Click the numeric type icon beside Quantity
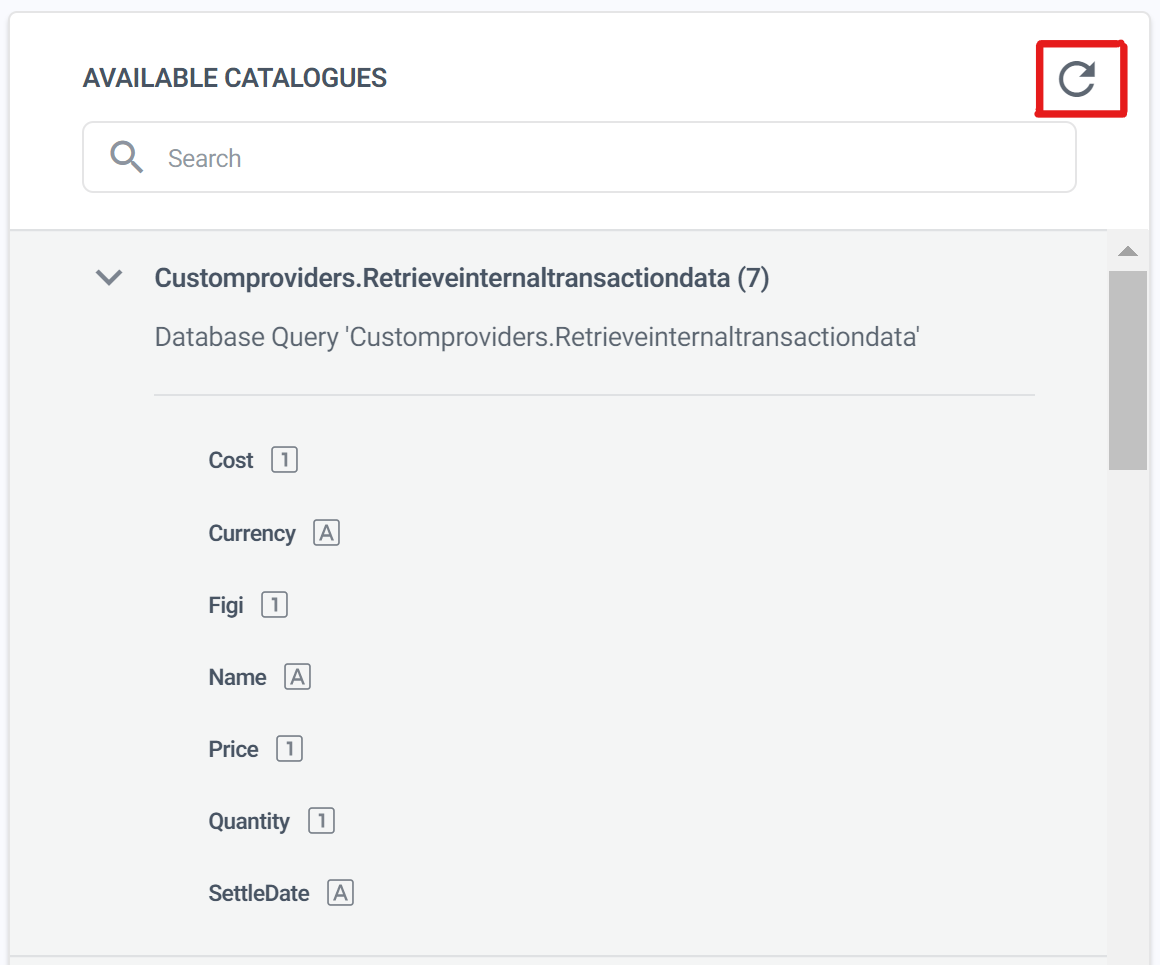The height and width of the screenshot is (965, 1160). pos(321,821)
